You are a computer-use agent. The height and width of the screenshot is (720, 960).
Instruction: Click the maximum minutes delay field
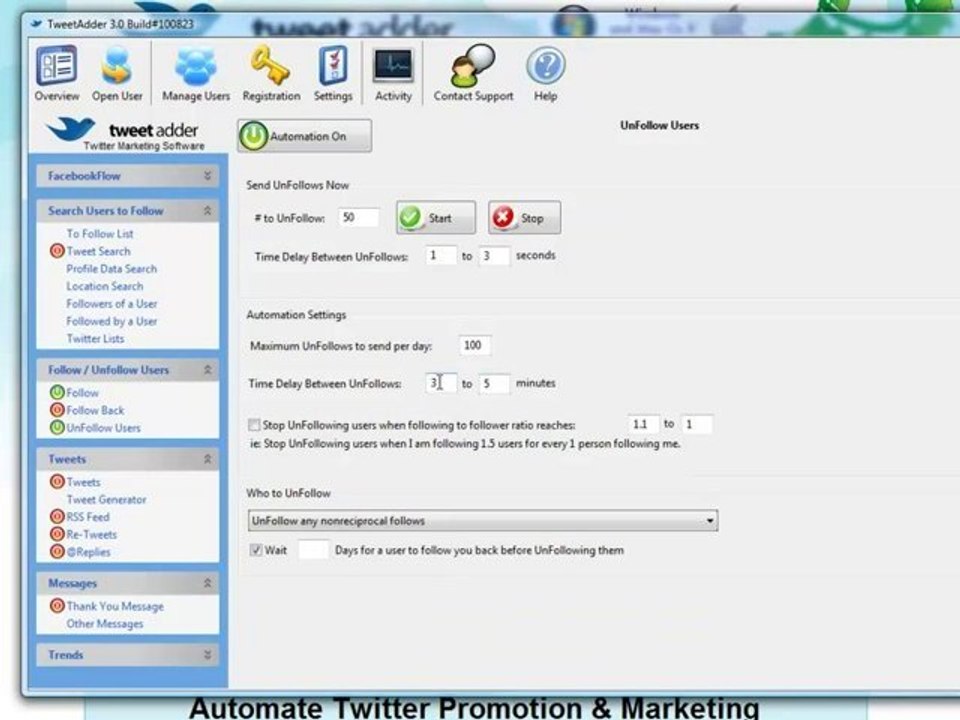(x=494, y=383)
